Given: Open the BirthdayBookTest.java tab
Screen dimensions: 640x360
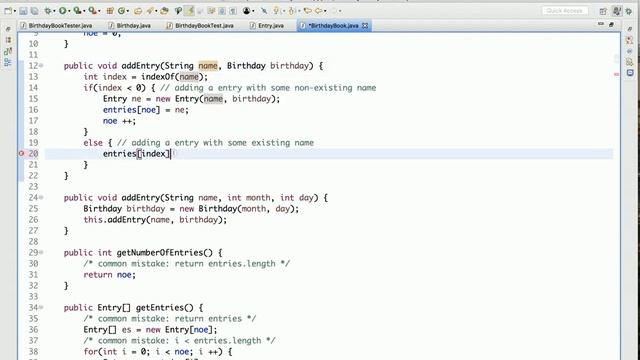Looking at the screenshot, I should (200, 25).
